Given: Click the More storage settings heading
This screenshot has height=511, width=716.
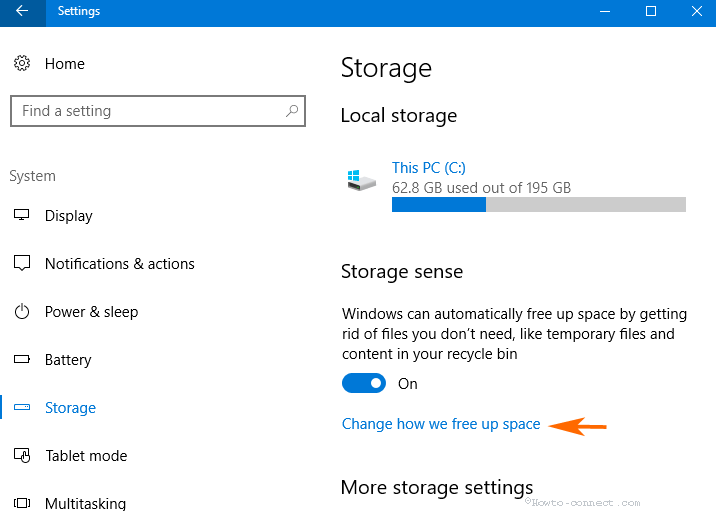Looking at the screenshot, I should tap(437, 487).
